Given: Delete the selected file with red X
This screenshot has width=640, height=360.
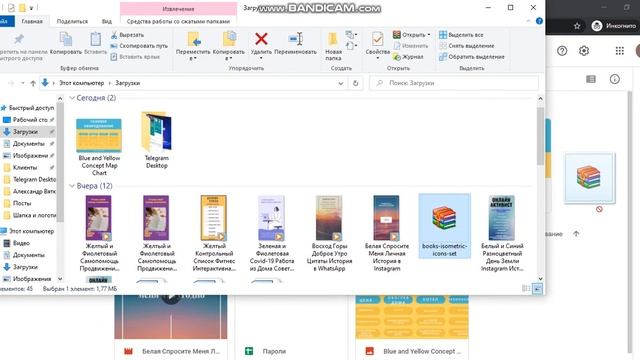Looking at the screenshot, I should (261, 45).
